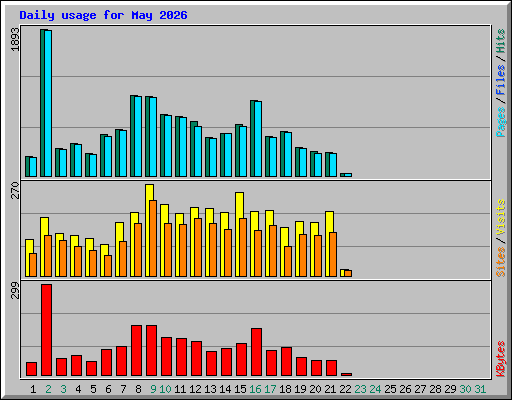Select the Pages legend label

click(501, 122)
